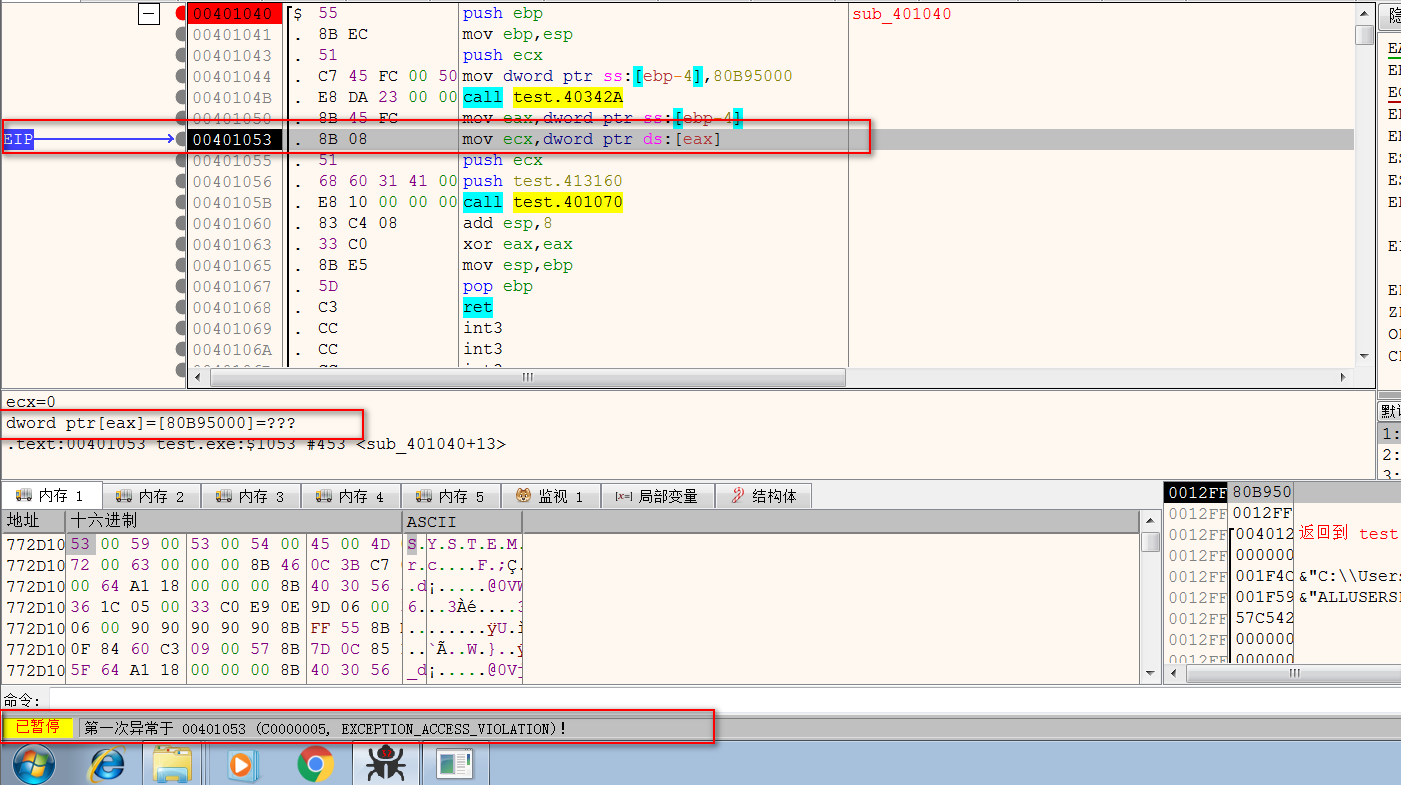Toggle the gray breakpoint dot beside 00401068
Image resolution: width=1401 pixels, height=785 pixels.
(178, 307)
